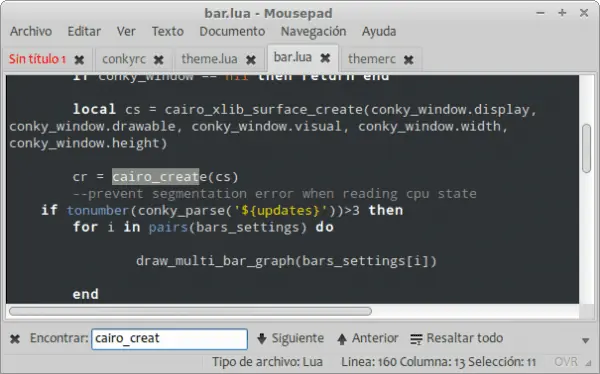This screenshot has height=374, width=600.
Task: Minimize the Mousepad window
Action: pyautogui.click(x=540, y=13)
